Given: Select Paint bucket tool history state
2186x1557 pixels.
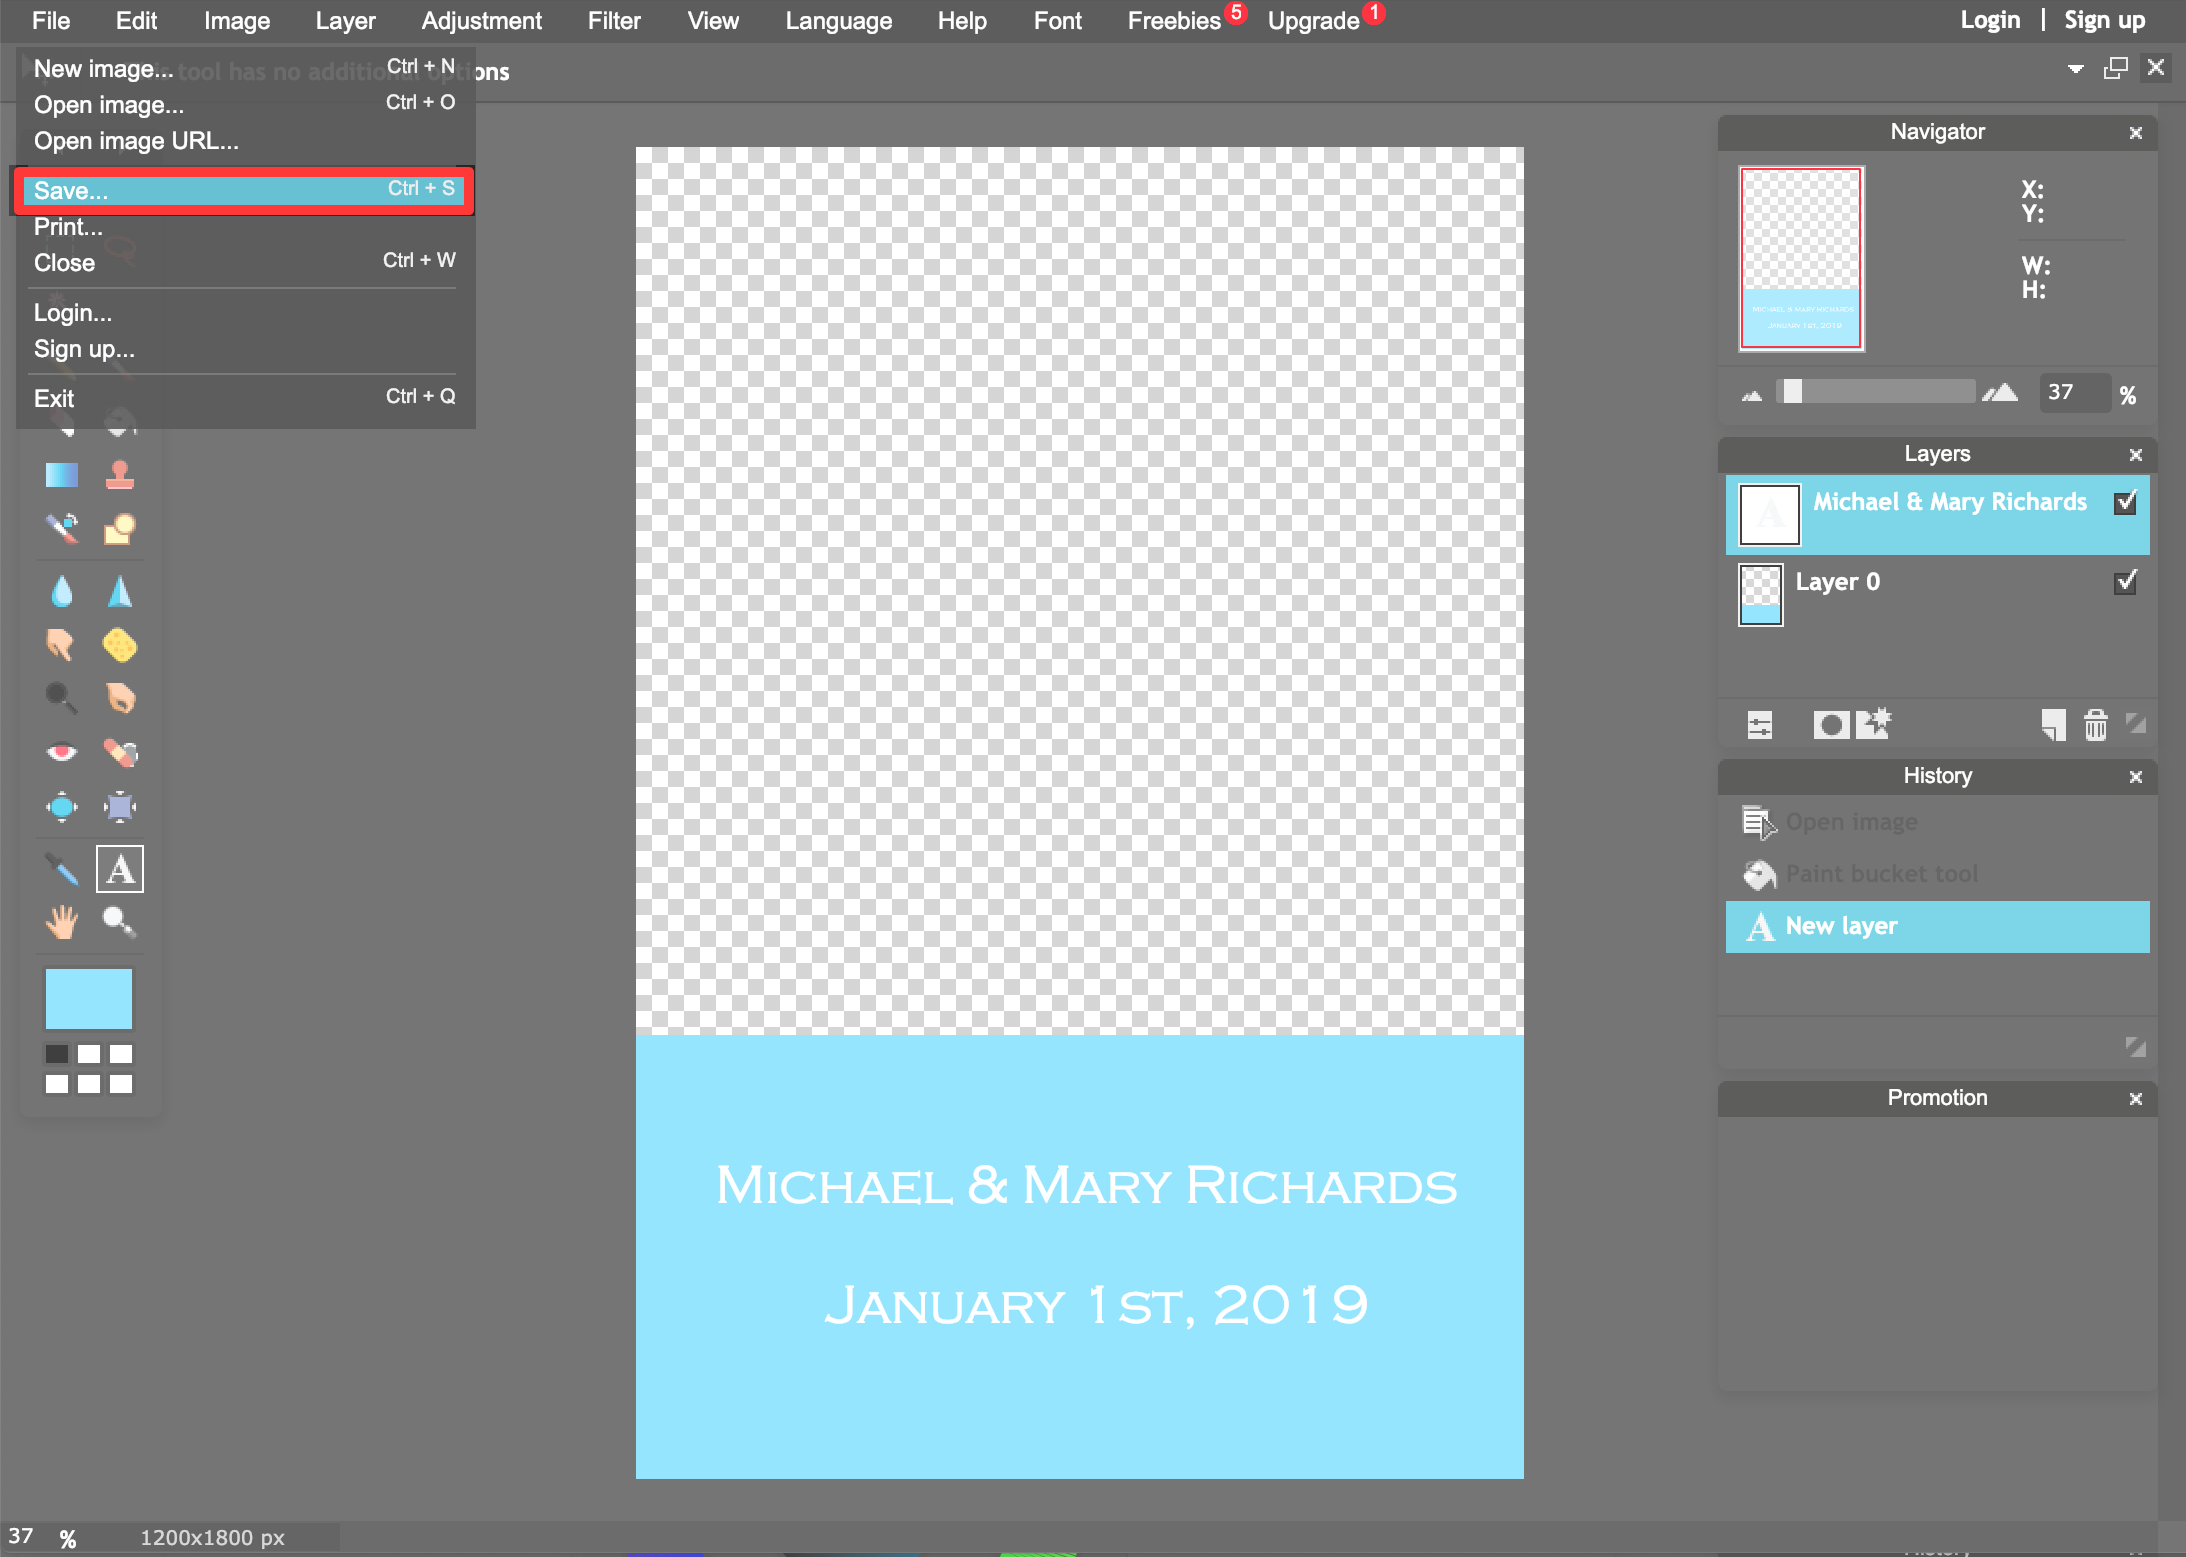Looking at the screenshot, I should click(x=1937, y=874).
